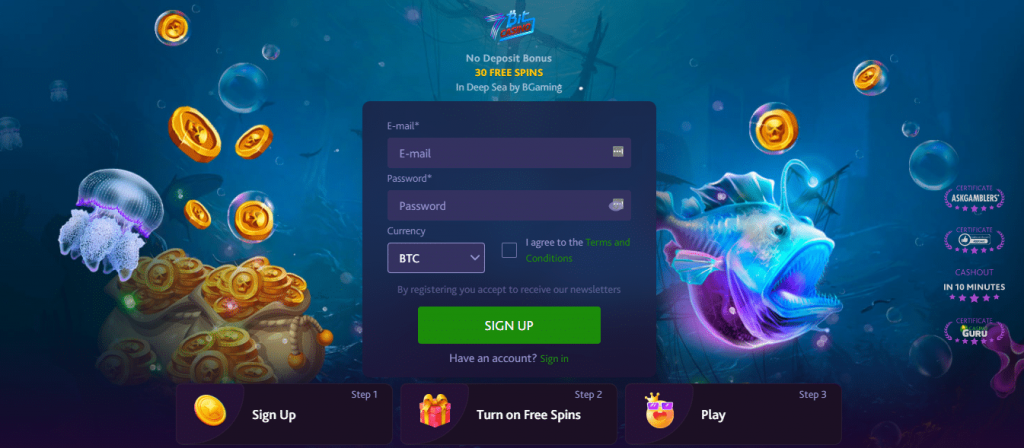Open the Sign in link
Viewport: 1024px width, 448px height.
(x=554, y=359)
